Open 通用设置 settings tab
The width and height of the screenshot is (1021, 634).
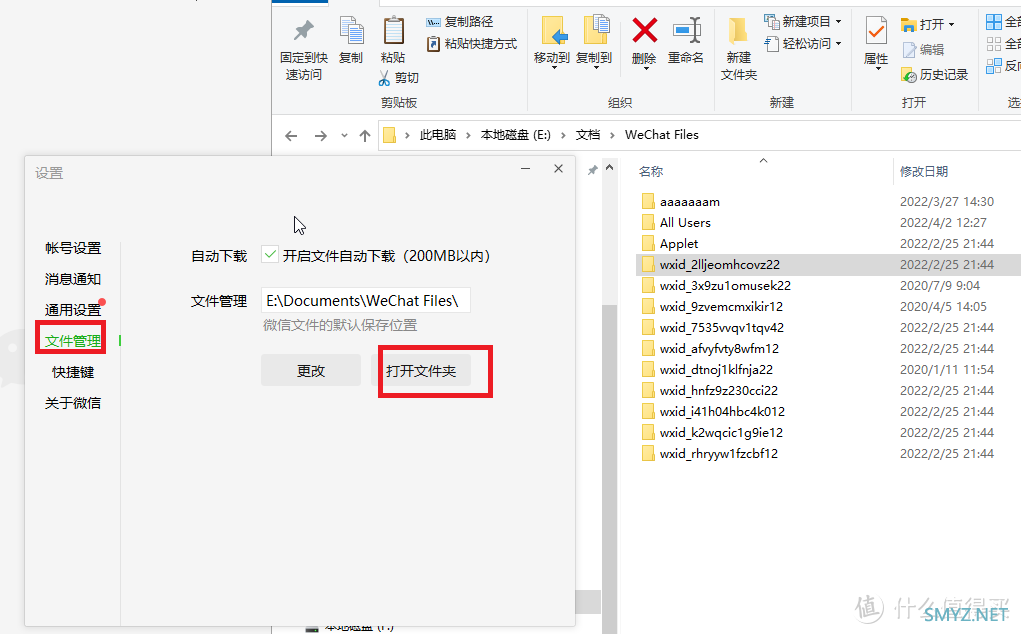pos(73,310)
